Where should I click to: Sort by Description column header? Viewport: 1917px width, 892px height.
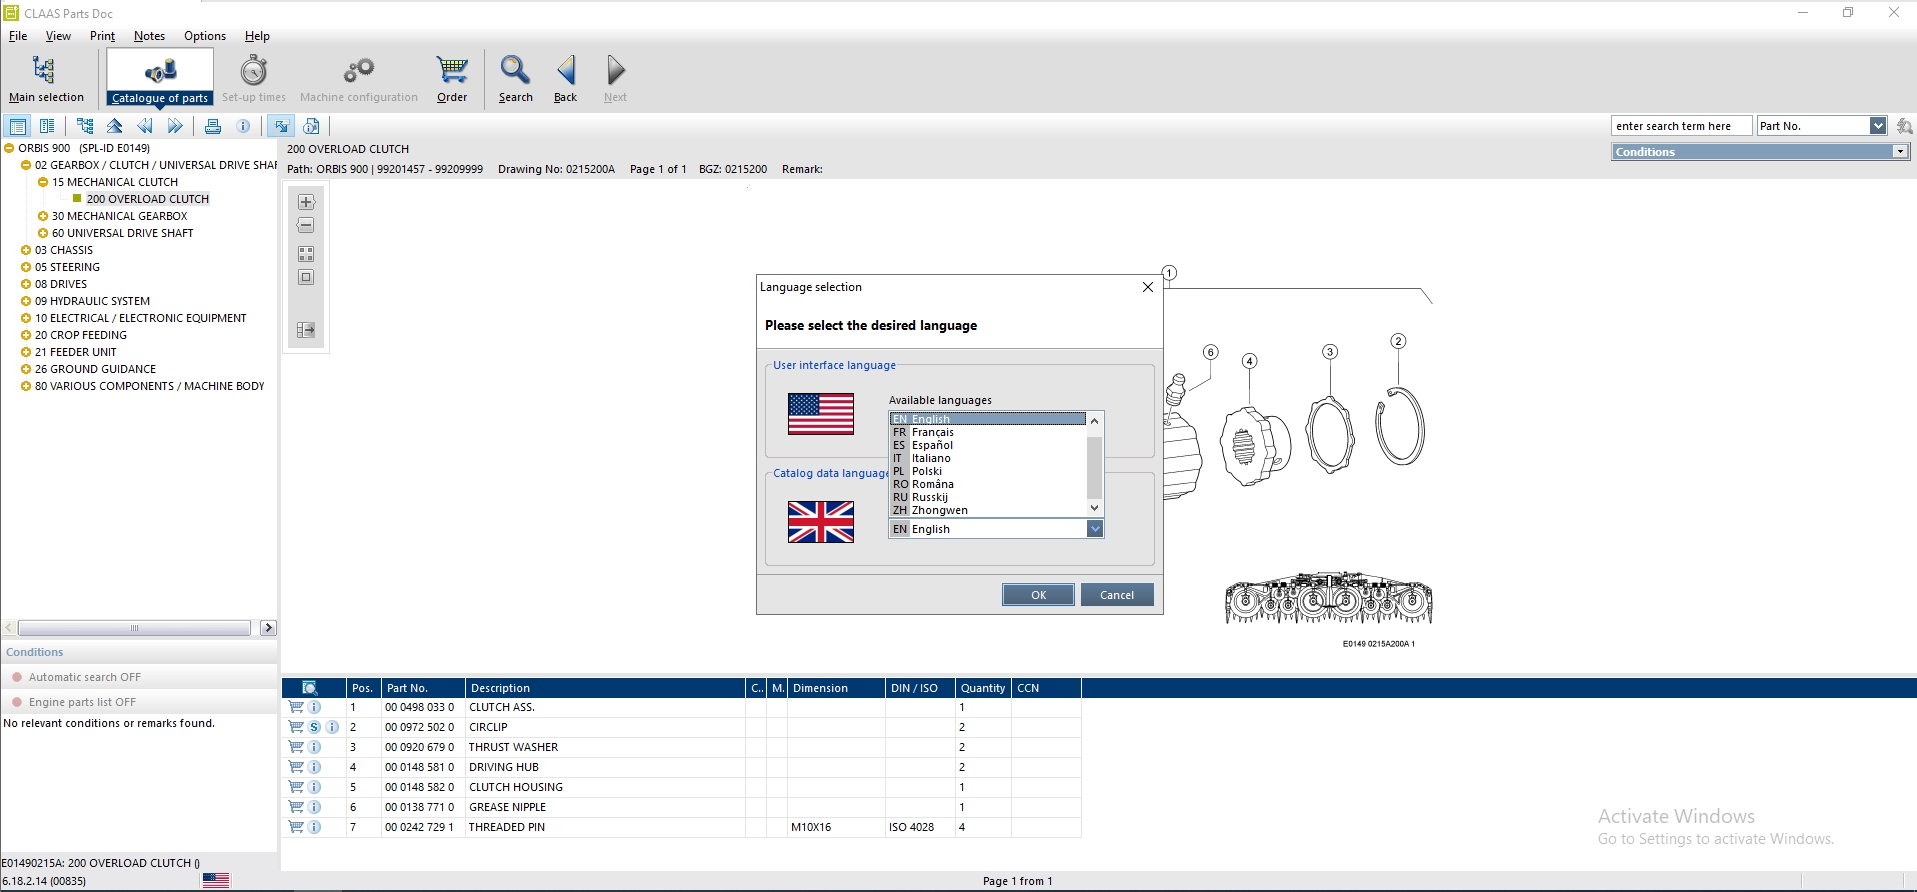click(x=605, y=688)
